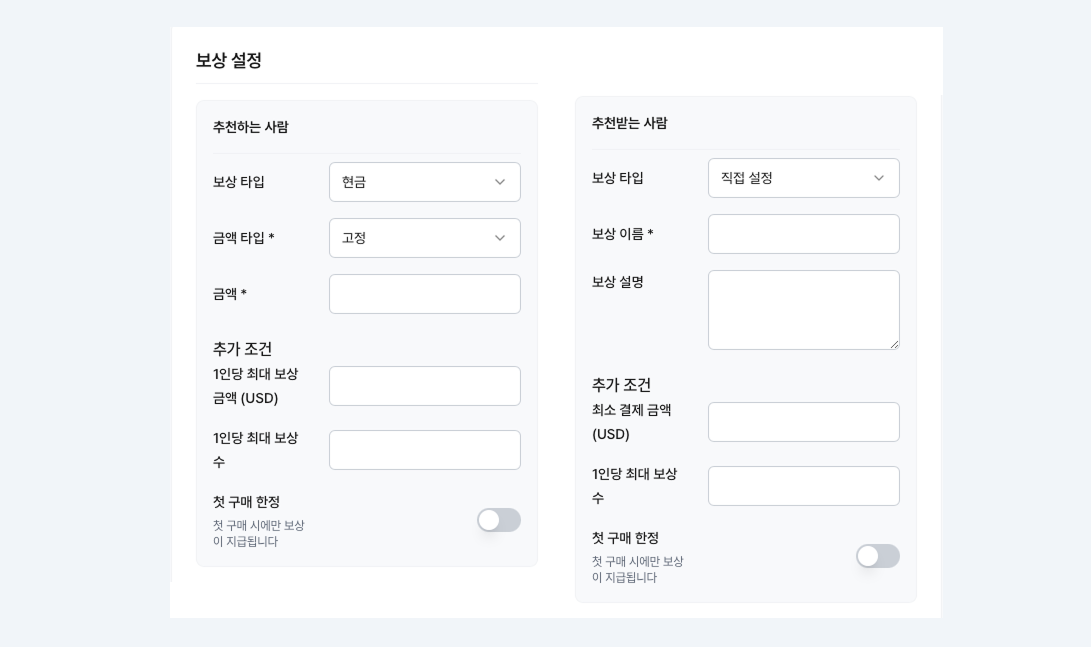1091x647 pixels.
Task: Click the 보상 이름 input field
Action: [x=804, y=234]
